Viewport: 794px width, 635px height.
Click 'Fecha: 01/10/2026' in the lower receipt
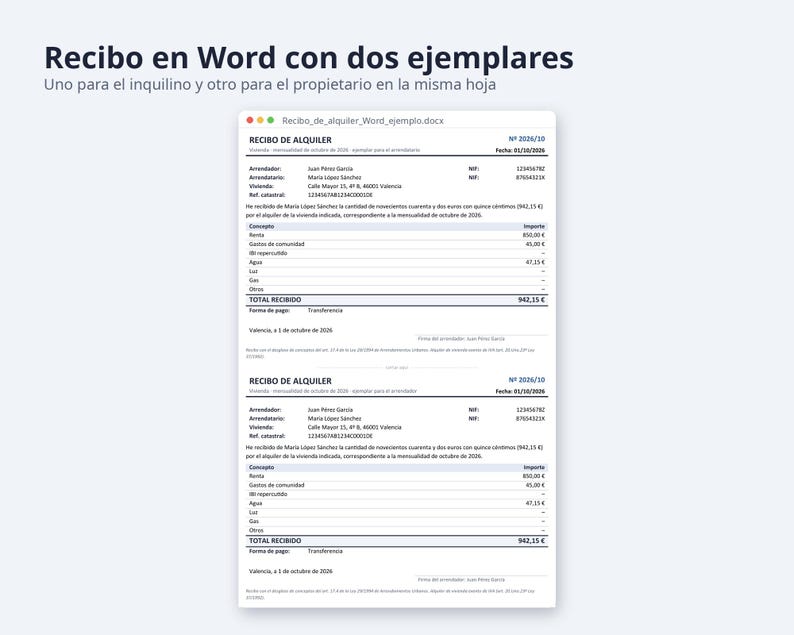click(520, 391)
